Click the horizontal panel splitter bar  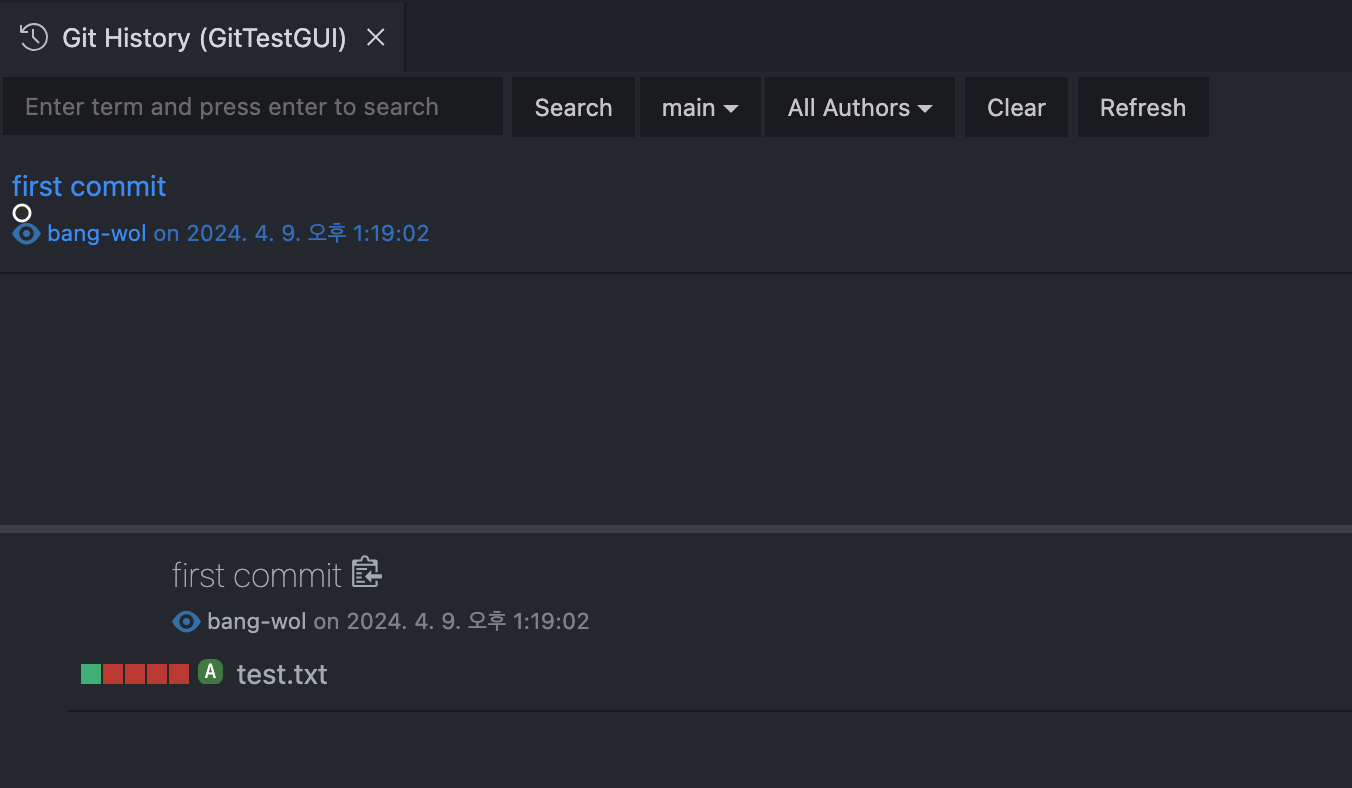676,528
